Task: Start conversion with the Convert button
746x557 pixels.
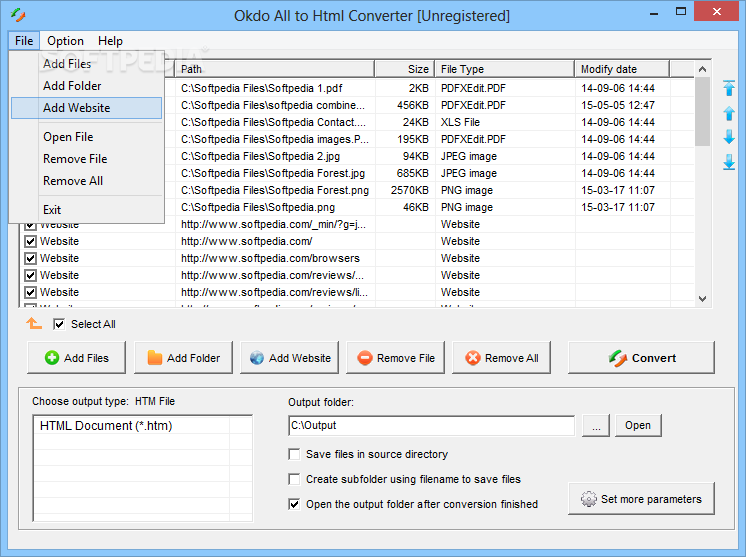Action: [641, 358]
